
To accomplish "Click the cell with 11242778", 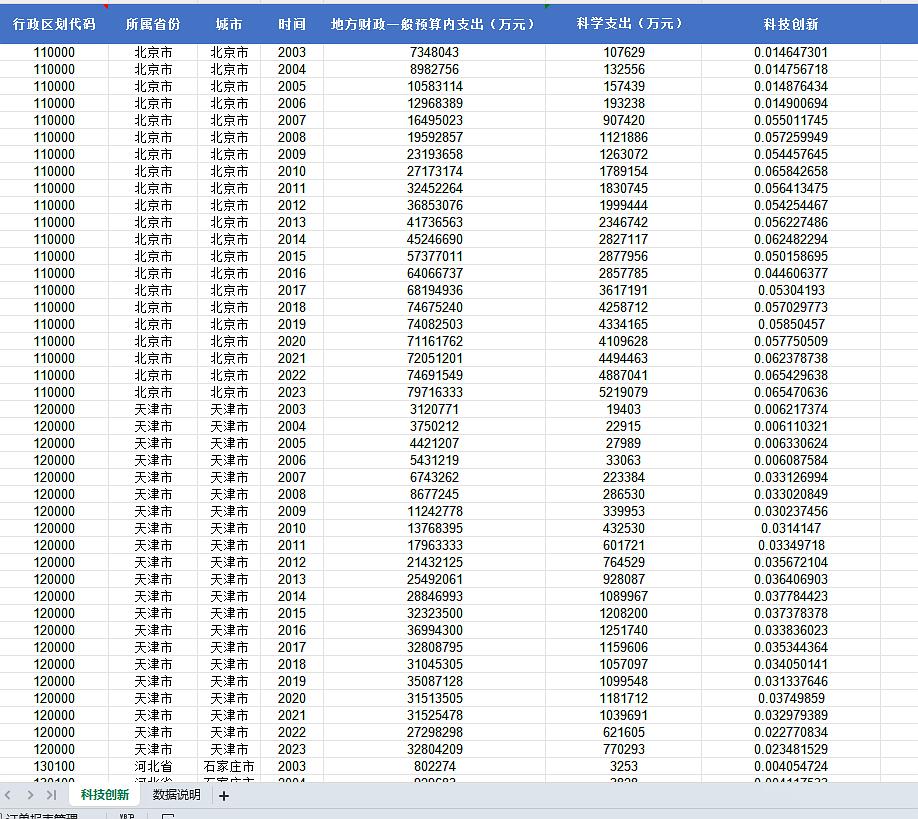I will click(x=434, y=510).
